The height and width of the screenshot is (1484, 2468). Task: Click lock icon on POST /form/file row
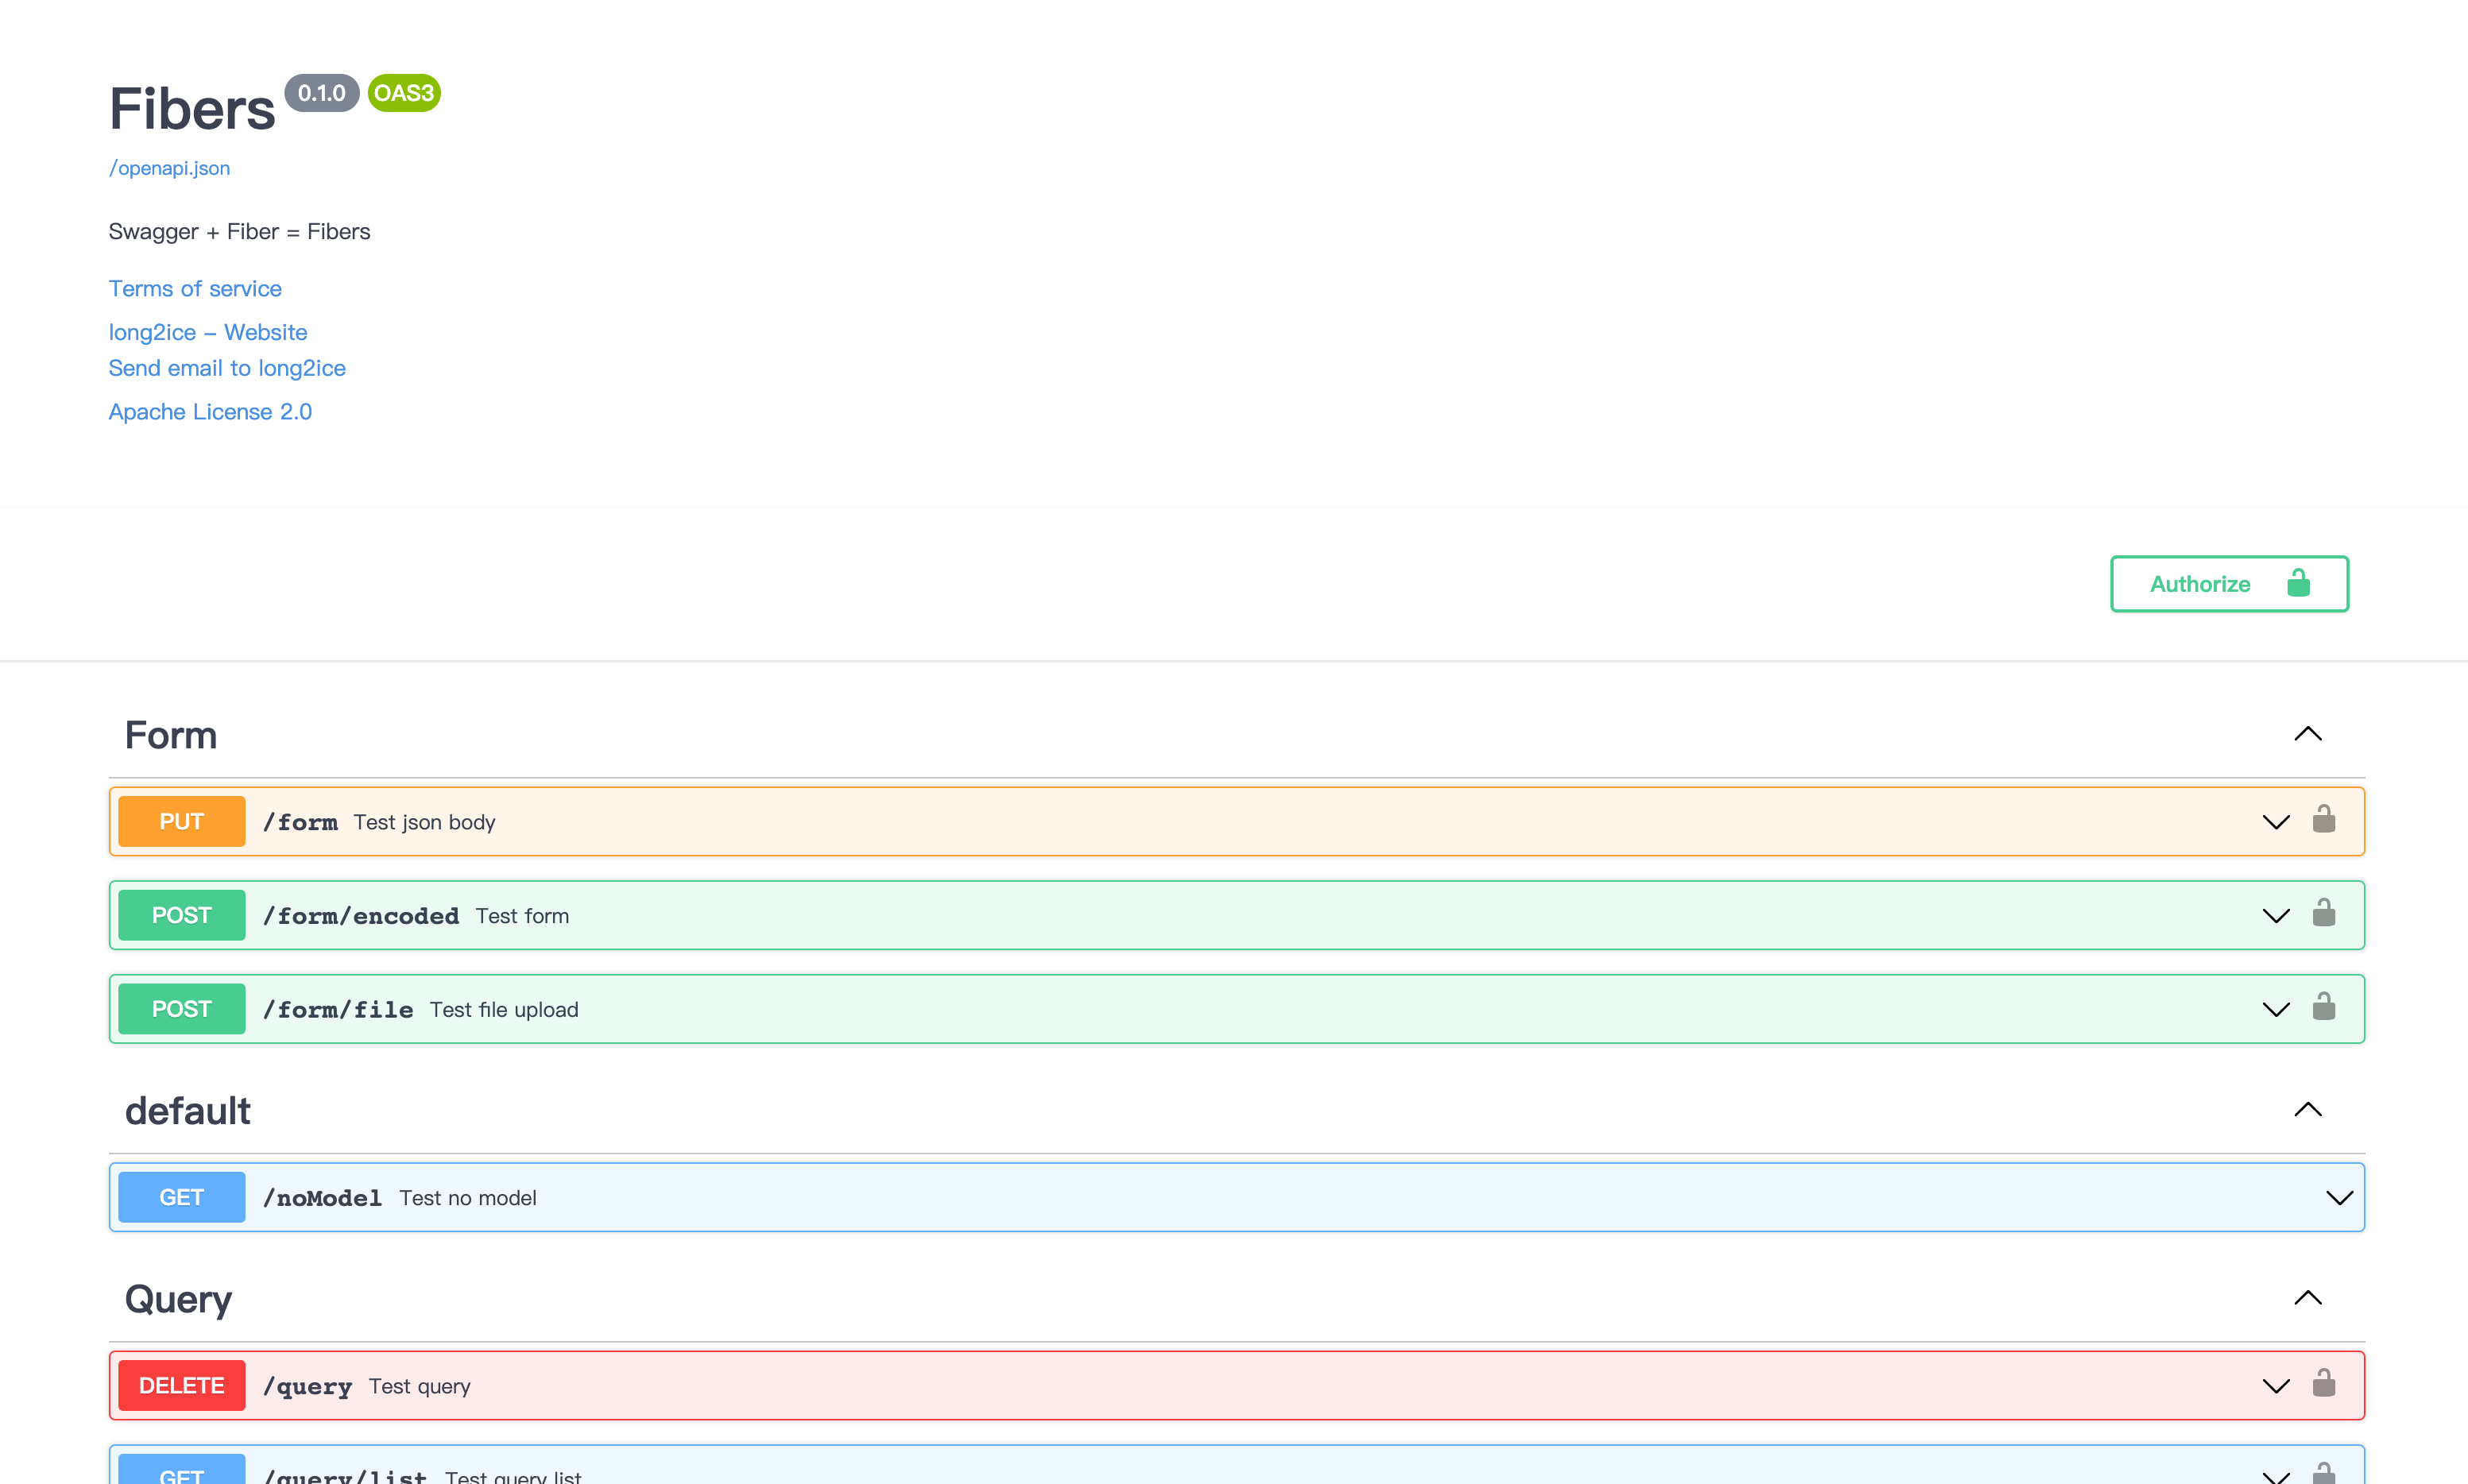[2324, 1007]
